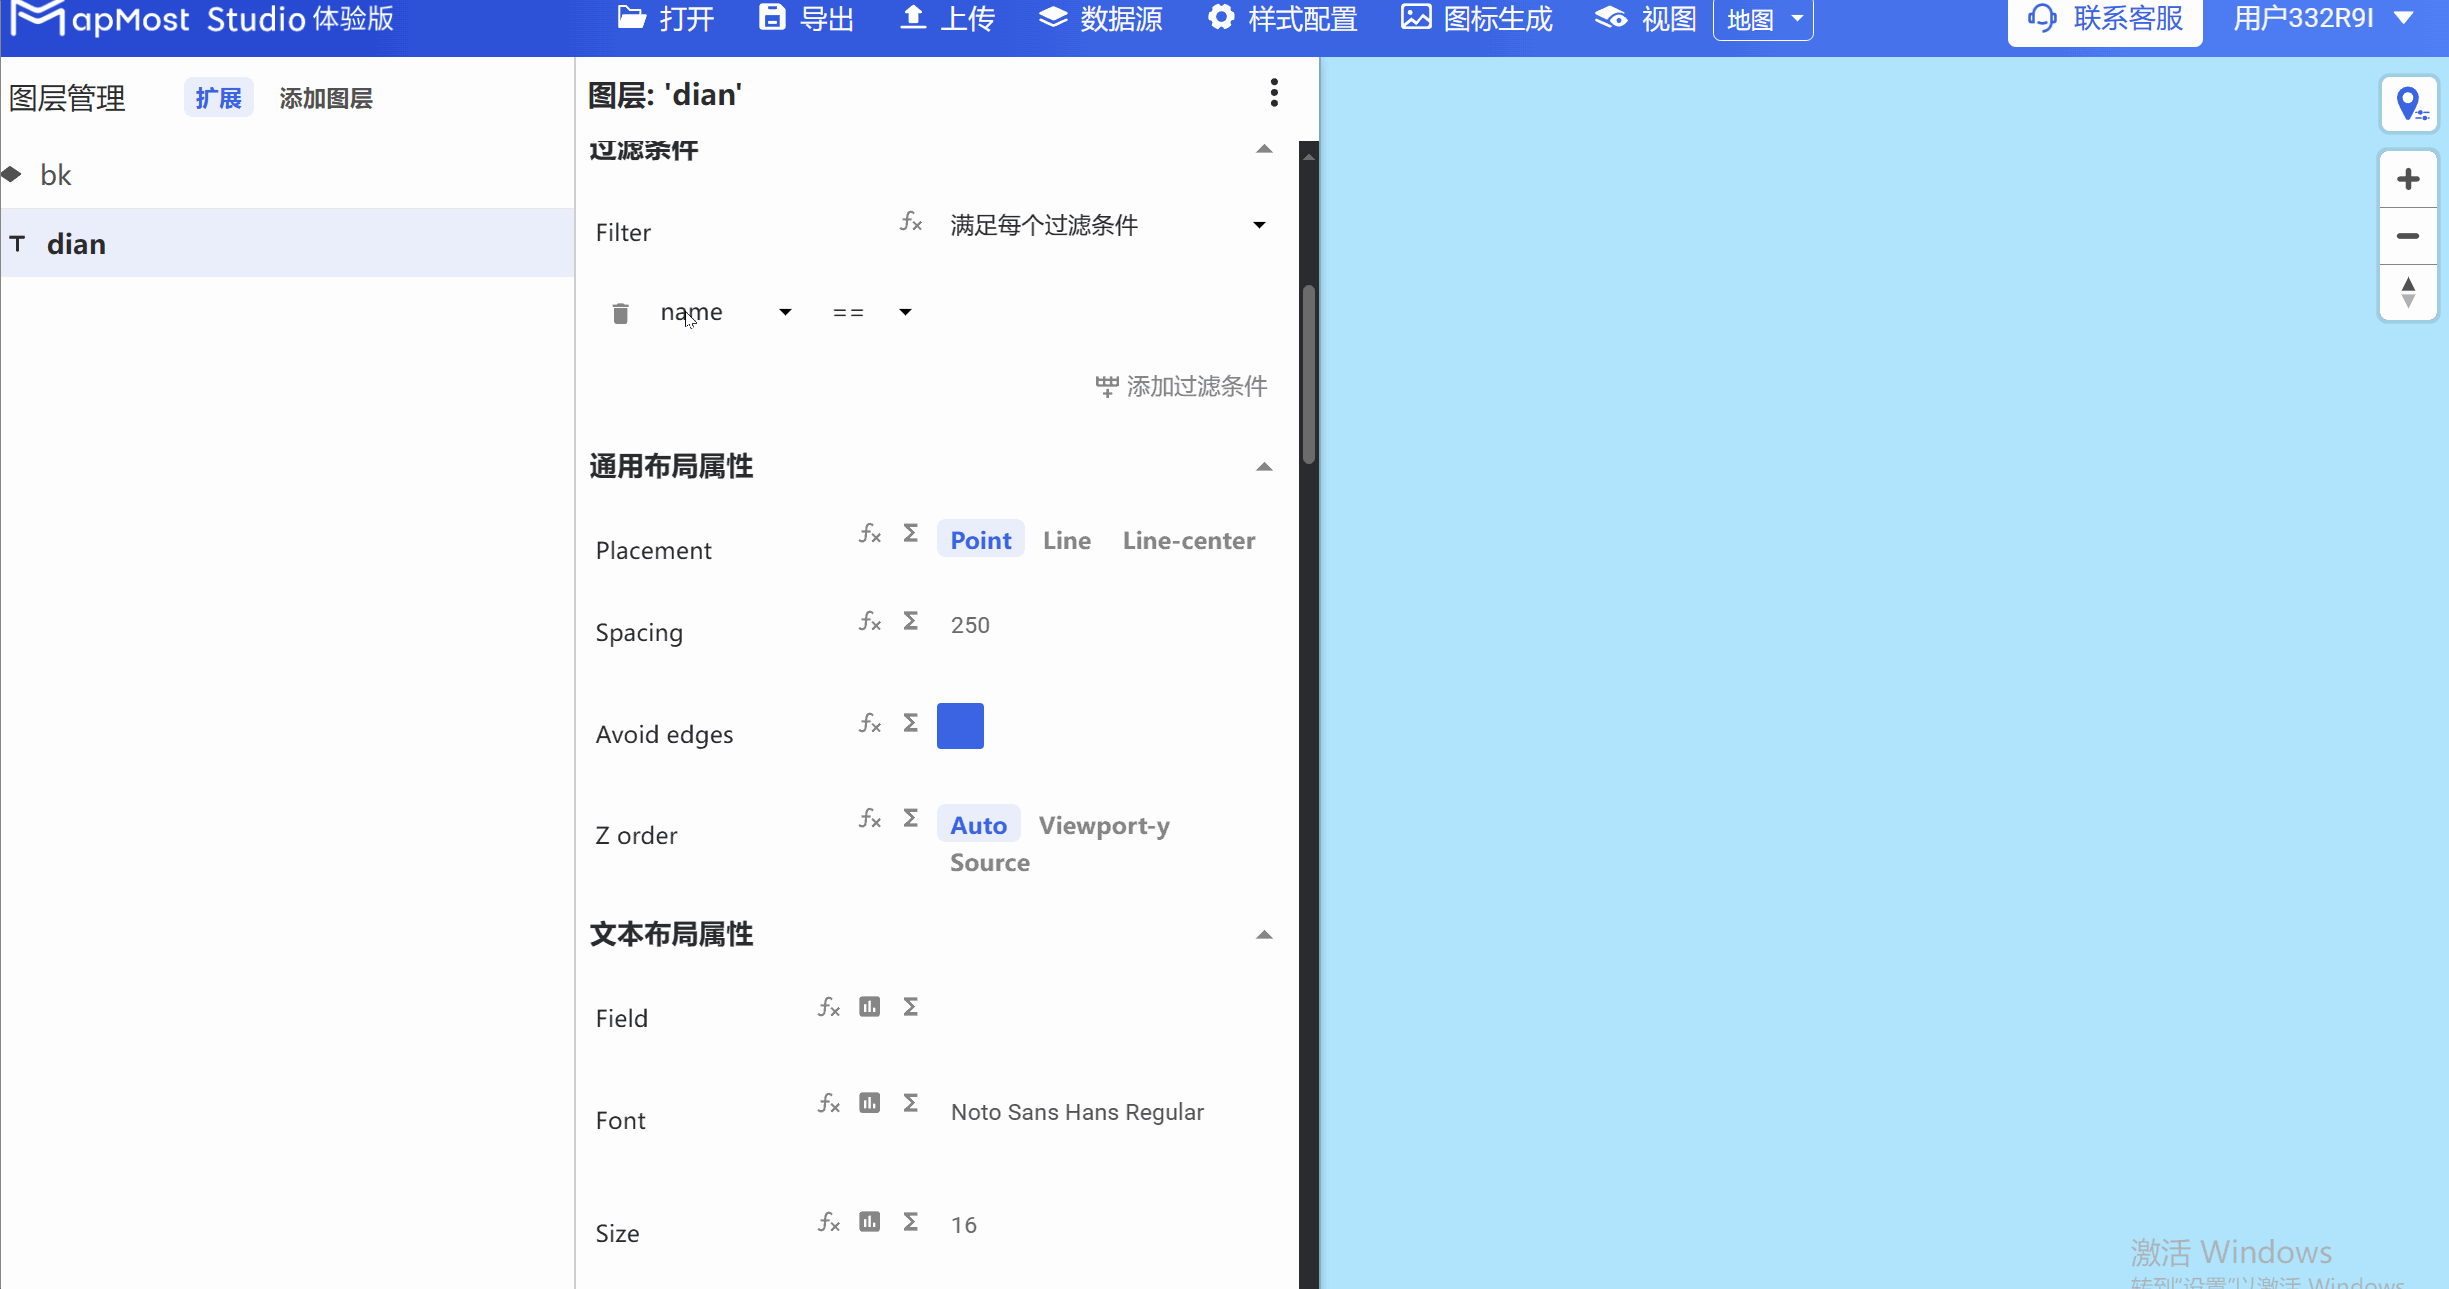Delete the name filter condition via trash icon
2449x1289 pixels.
coord(619,312)
